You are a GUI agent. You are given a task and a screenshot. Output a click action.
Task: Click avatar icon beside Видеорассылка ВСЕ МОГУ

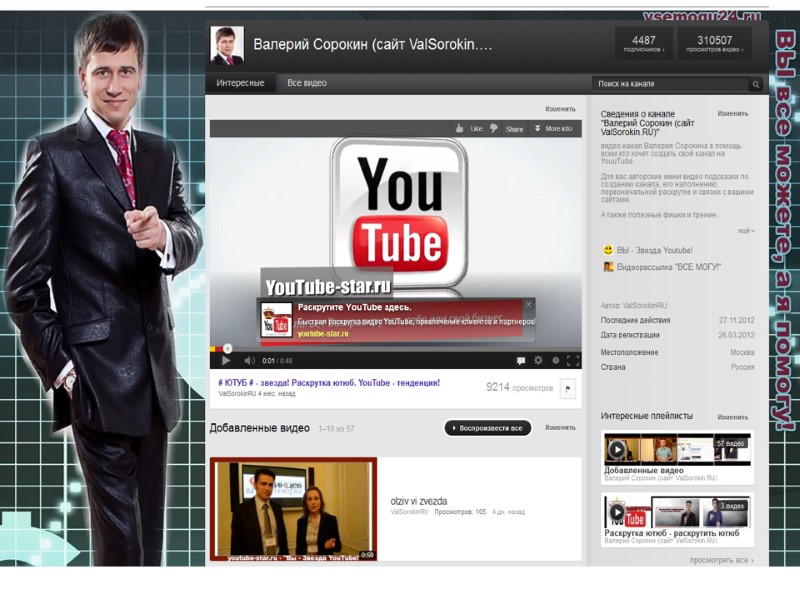(x=608, y=267)
